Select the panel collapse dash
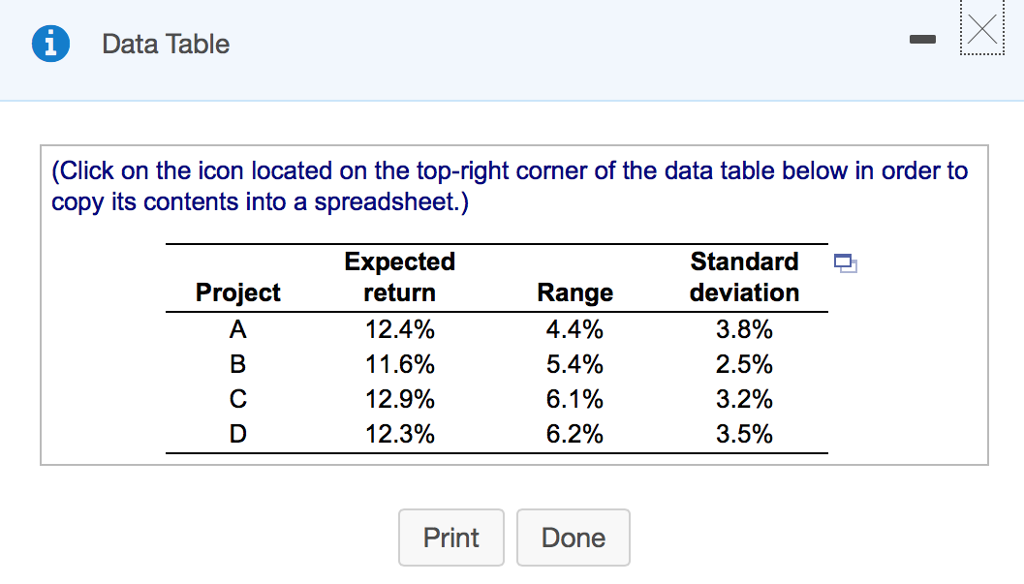Image resolution: width=1024 pixels, height=584 pixels. 922,37
